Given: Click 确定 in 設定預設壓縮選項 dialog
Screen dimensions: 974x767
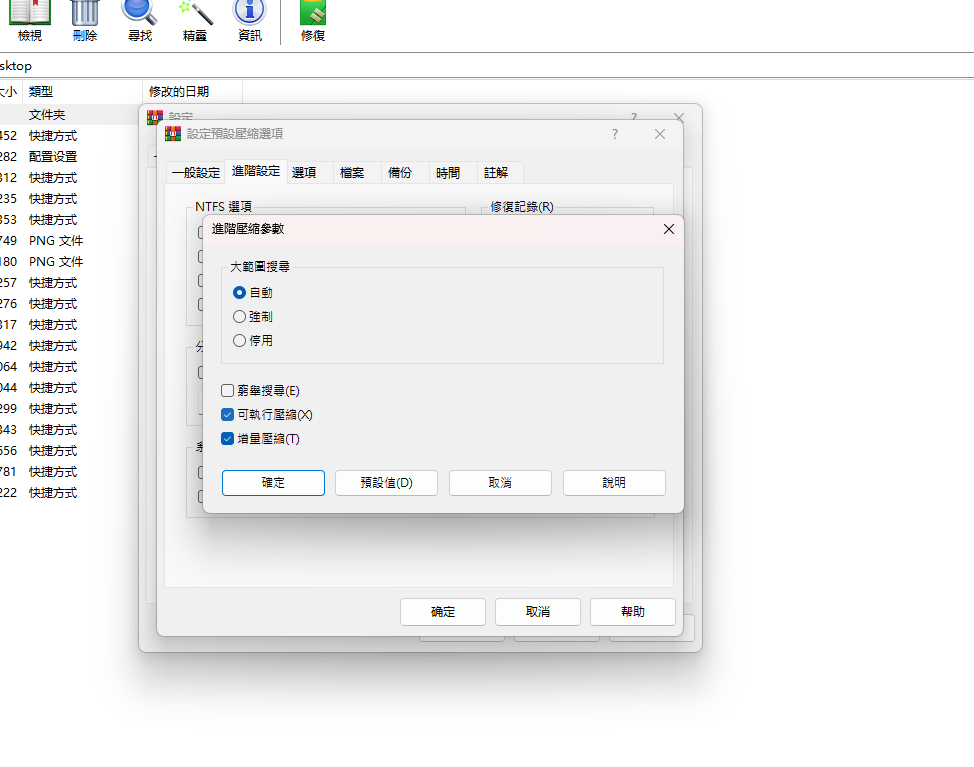Looking at the screenshot, I should (x=443, y=612).
